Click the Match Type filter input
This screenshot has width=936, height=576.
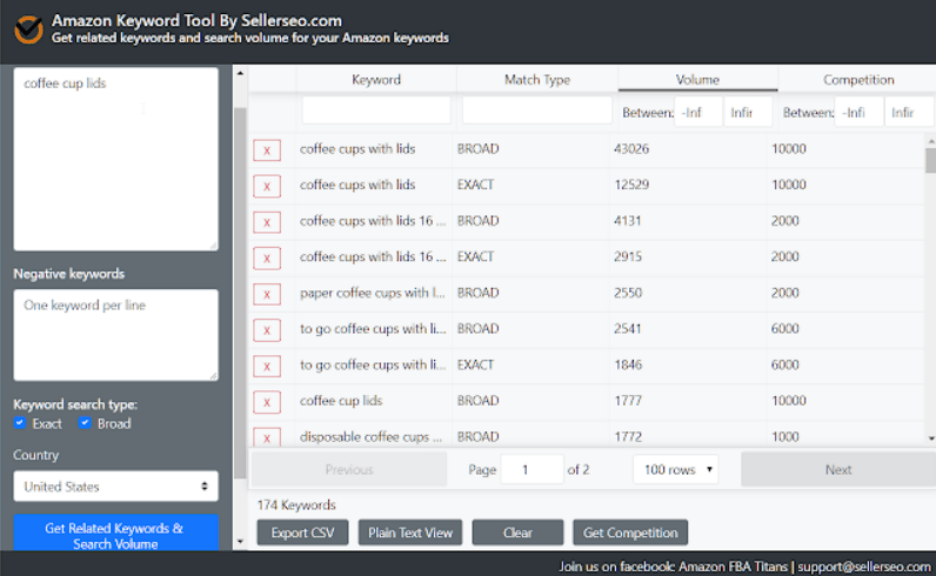tap(537, 110)
